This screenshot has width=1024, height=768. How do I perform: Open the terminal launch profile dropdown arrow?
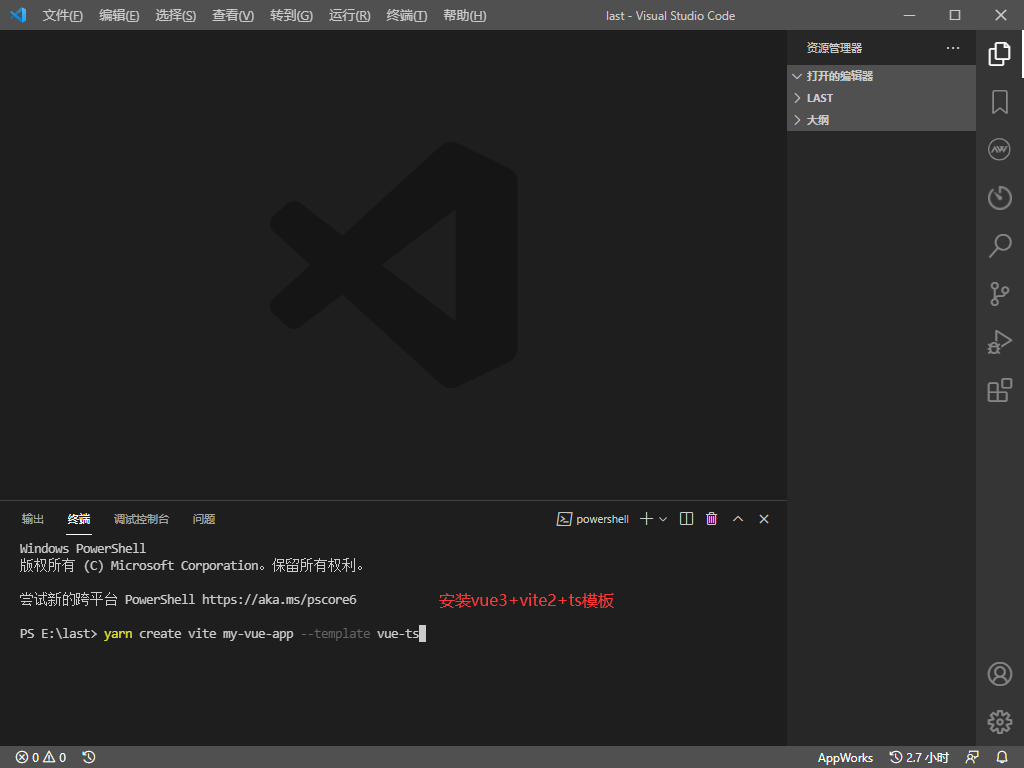coord(663,519)
